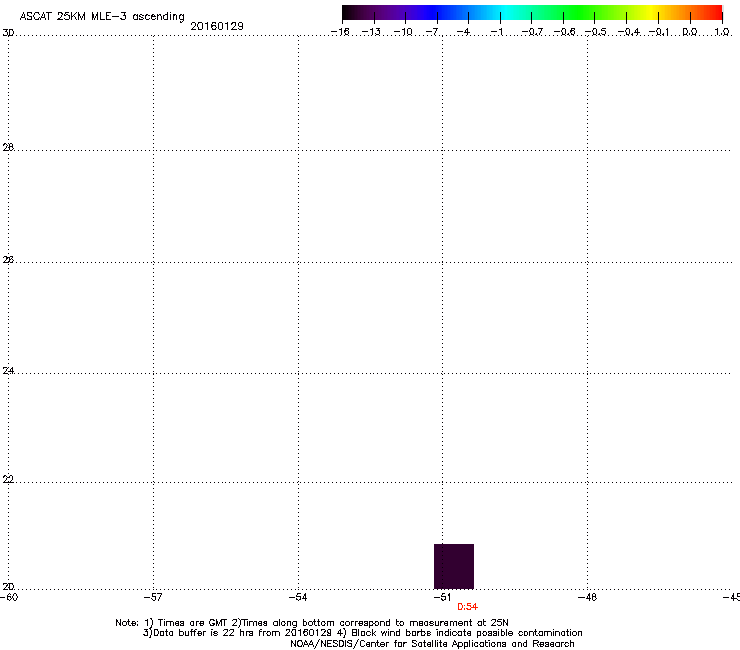This screenshot has height=650, width=740.
Task: Click the latitude 24 axis label
Action: (x=8, y=371)
